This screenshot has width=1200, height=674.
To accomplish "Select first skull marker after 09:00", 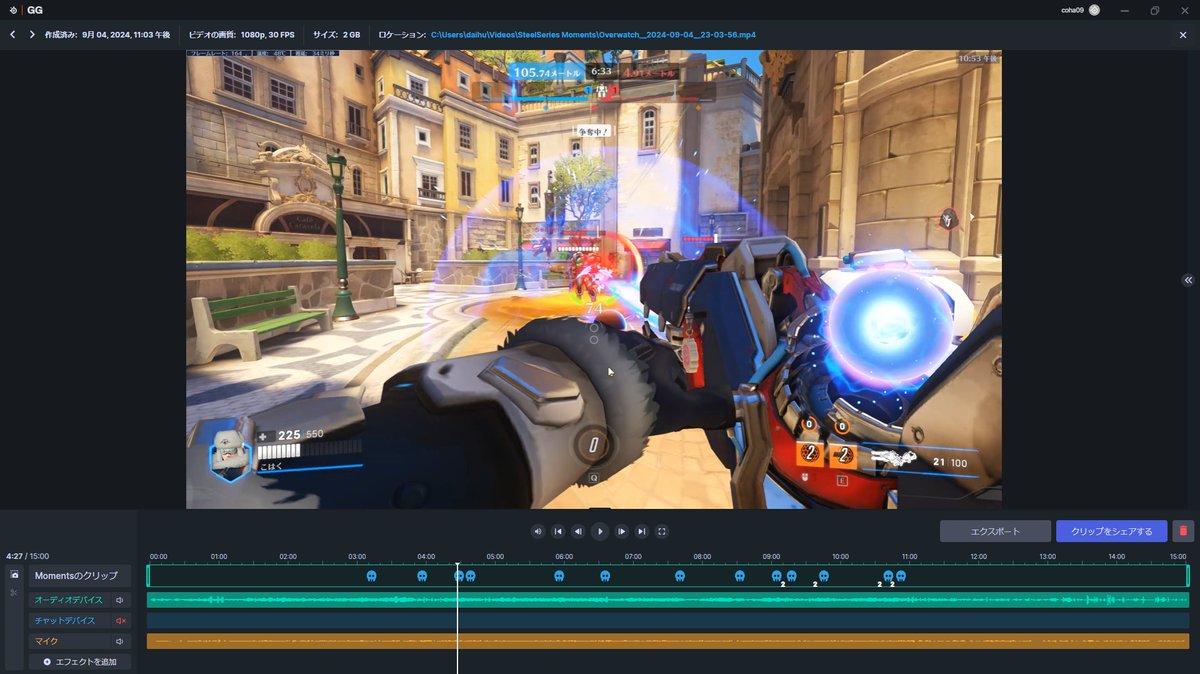I will click(x=777, y=575).
